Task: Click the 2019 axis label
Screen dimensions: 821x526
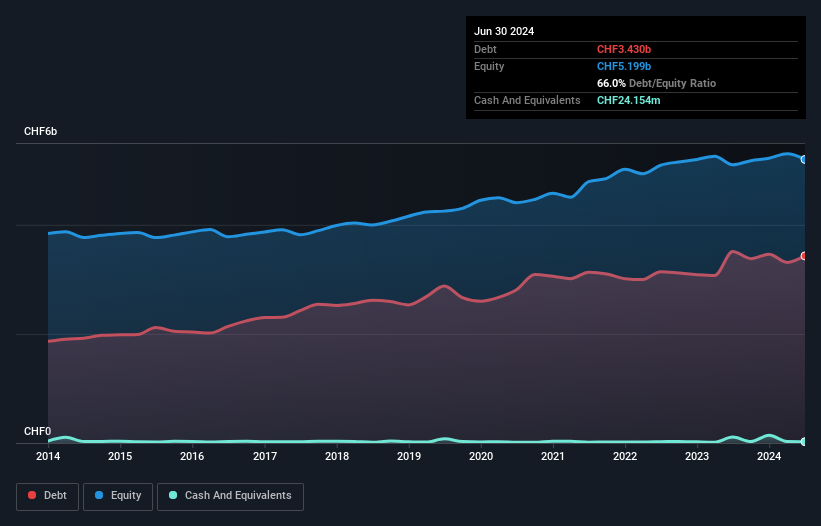Action: pyautogui.click(x=409, y=456)
